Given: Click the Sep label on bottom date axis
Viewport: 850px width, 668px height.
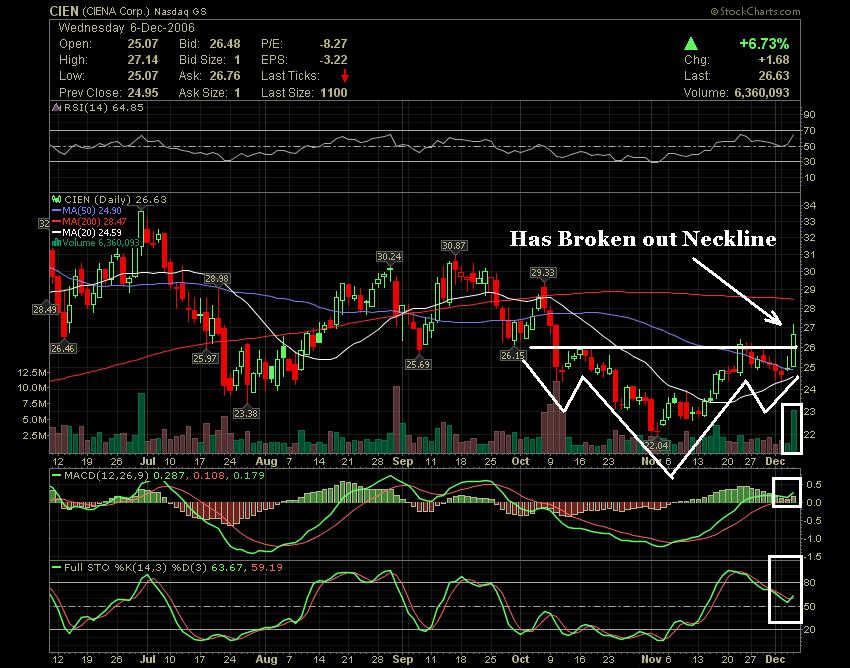Looking at the screenshot, I should pos(403,659).
